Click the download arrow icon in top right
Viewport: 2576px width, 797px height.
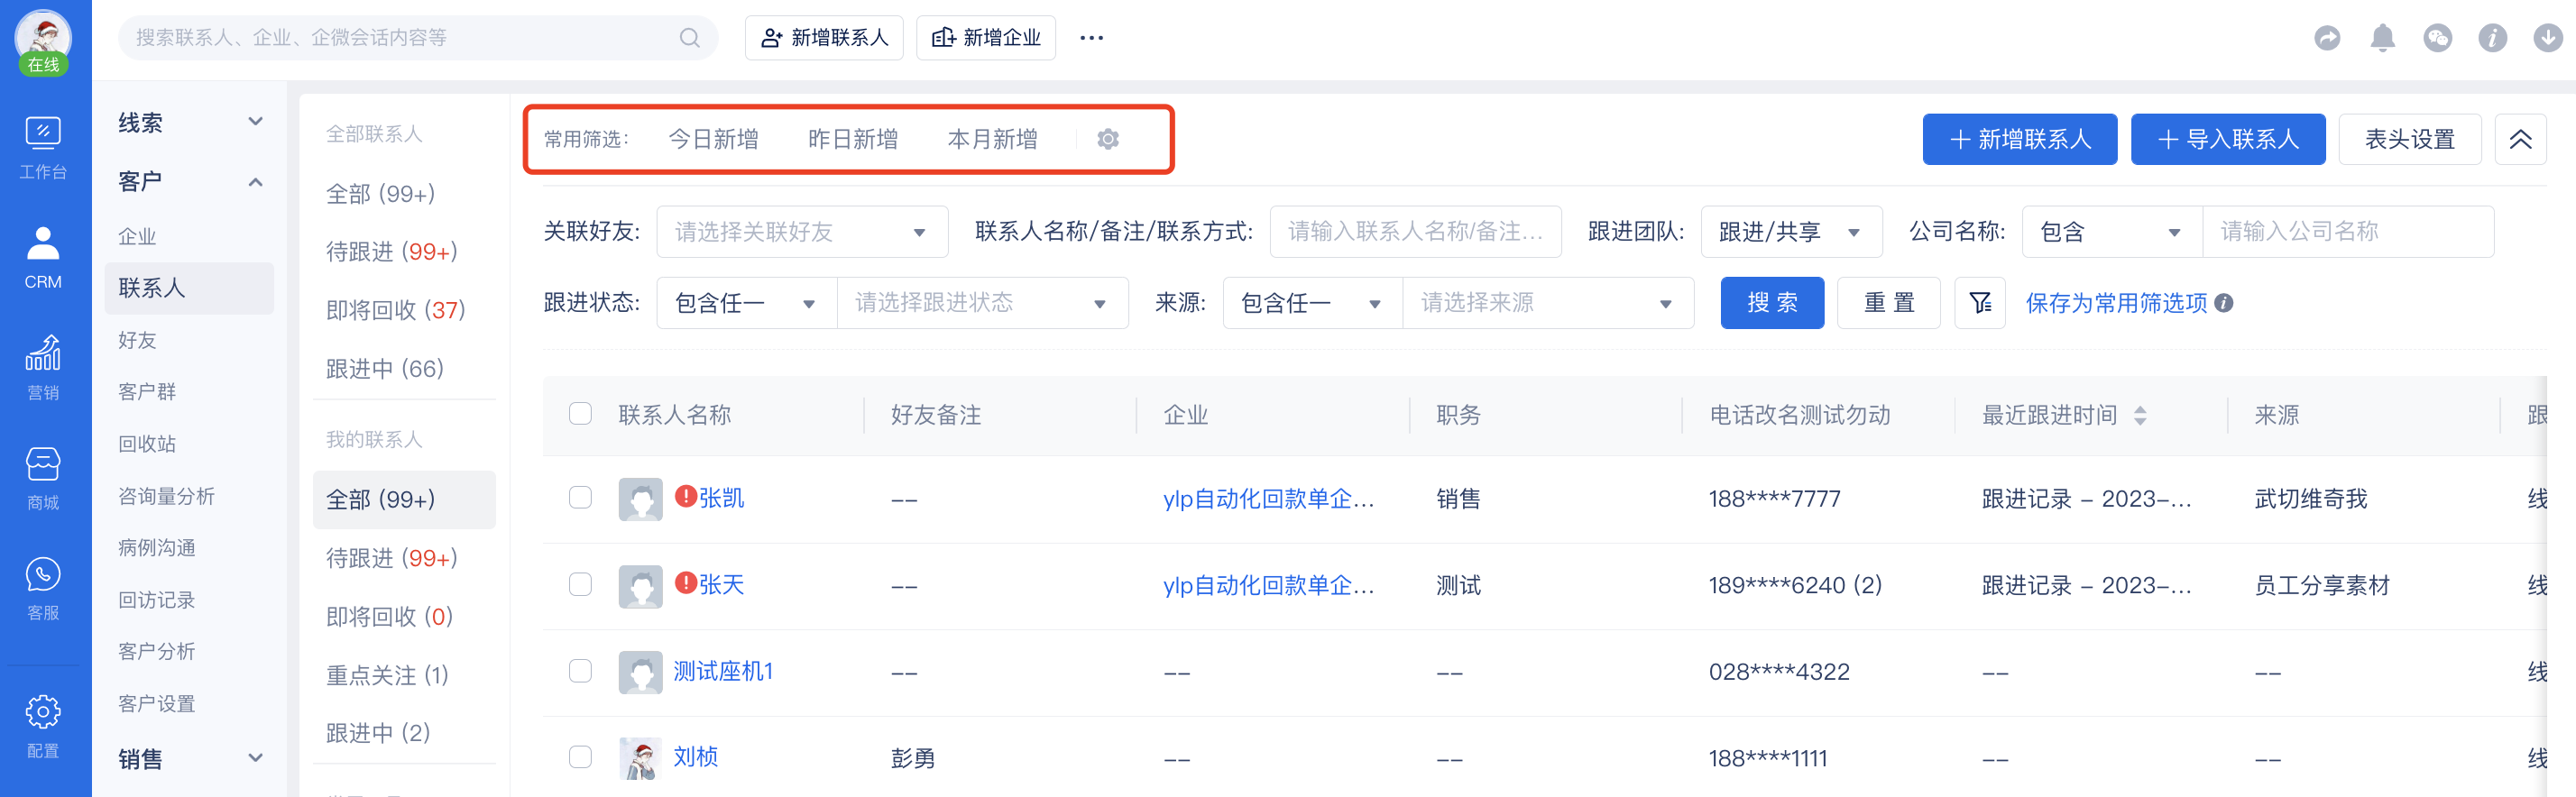coord(2547,38)
